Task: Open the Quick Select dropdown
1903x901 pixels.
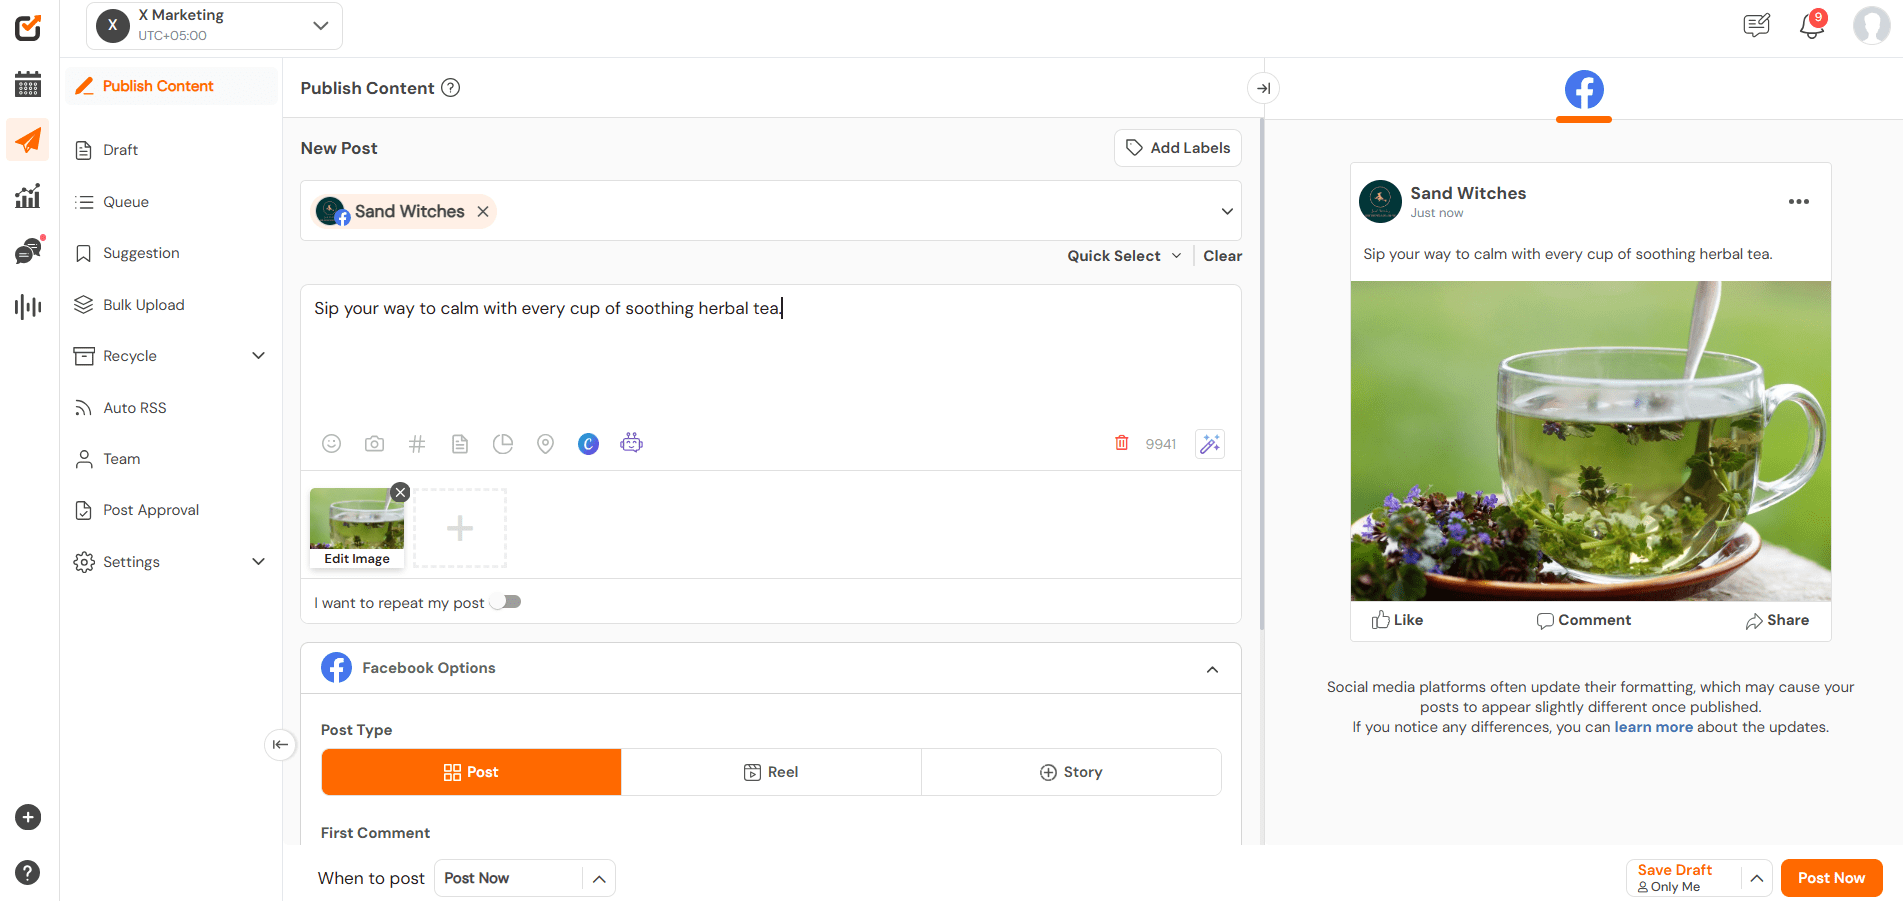Action: point(1122,255)
